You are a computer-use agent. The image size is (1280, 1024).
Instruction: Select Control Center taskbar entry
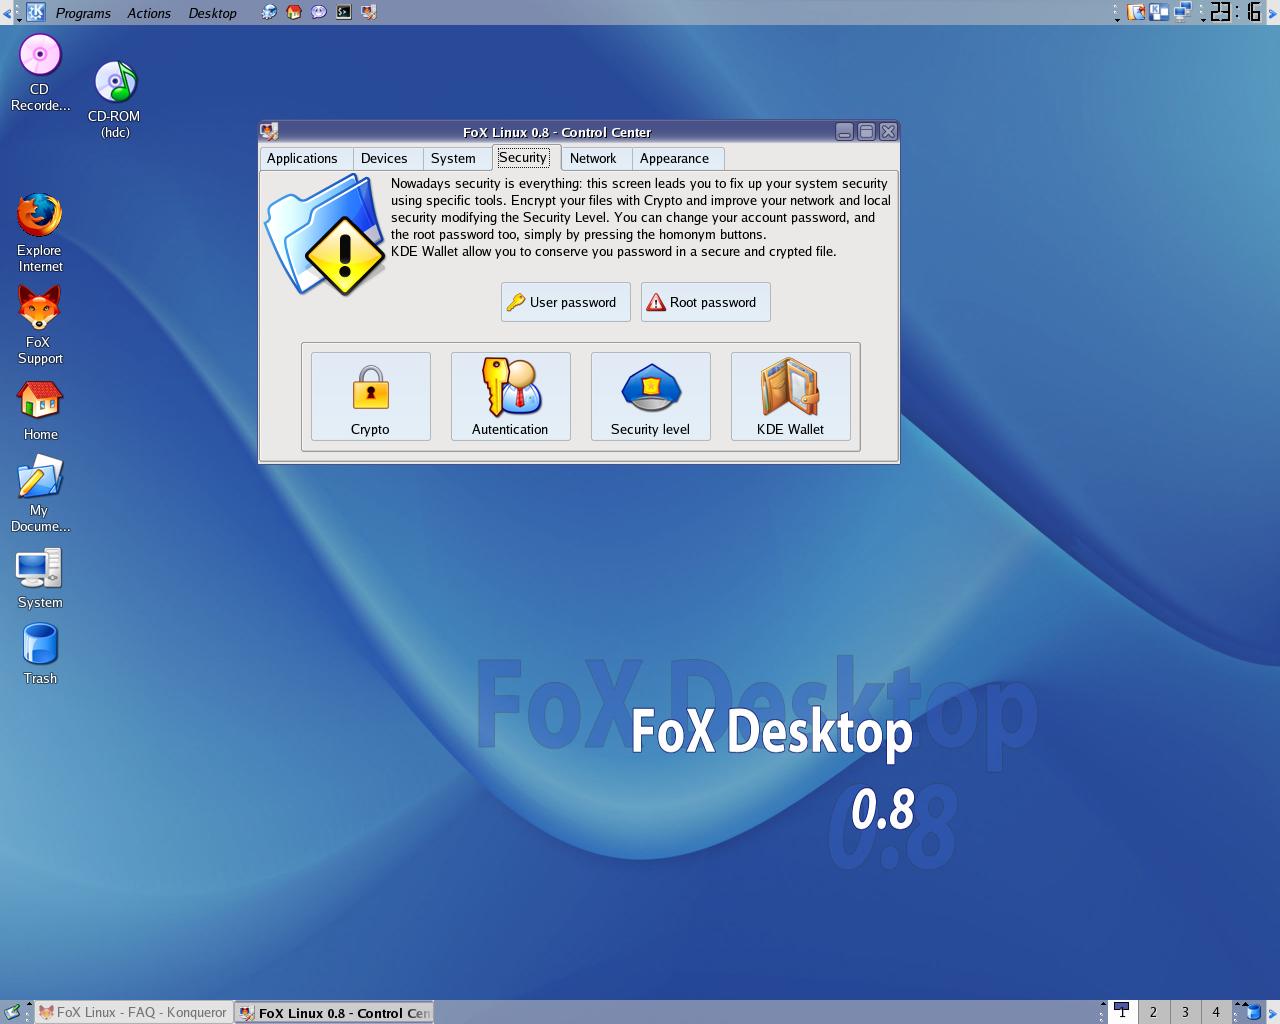(x=334, y=1012)
